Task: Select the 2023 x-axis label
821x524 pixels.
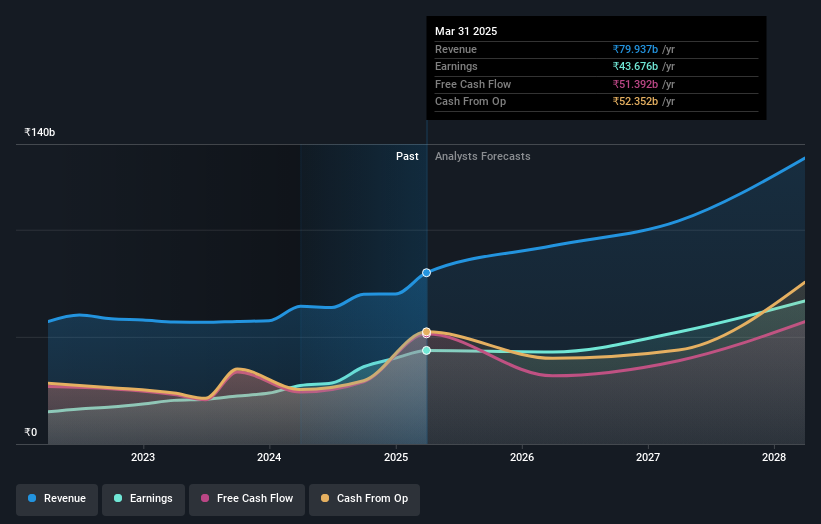Action: click(143, 457)
